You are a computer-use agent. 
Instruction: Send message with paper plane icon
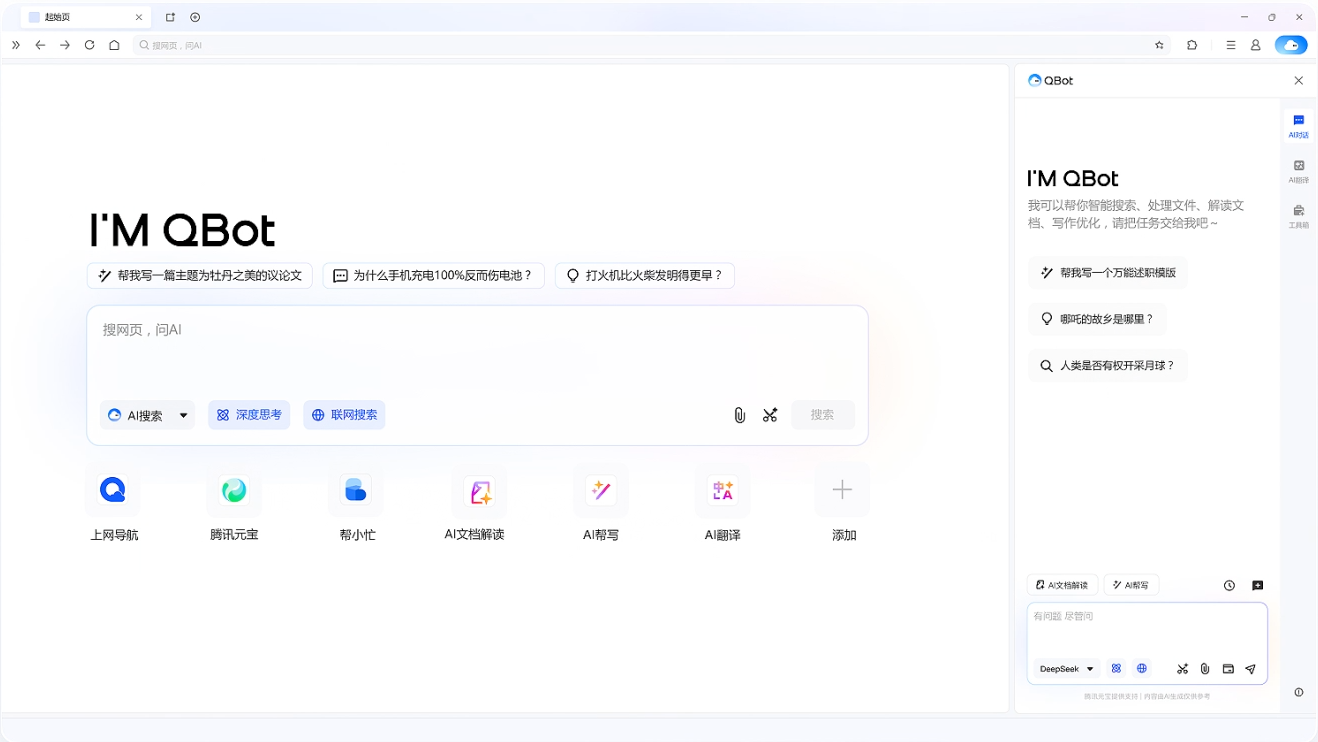coord(1250,669)
